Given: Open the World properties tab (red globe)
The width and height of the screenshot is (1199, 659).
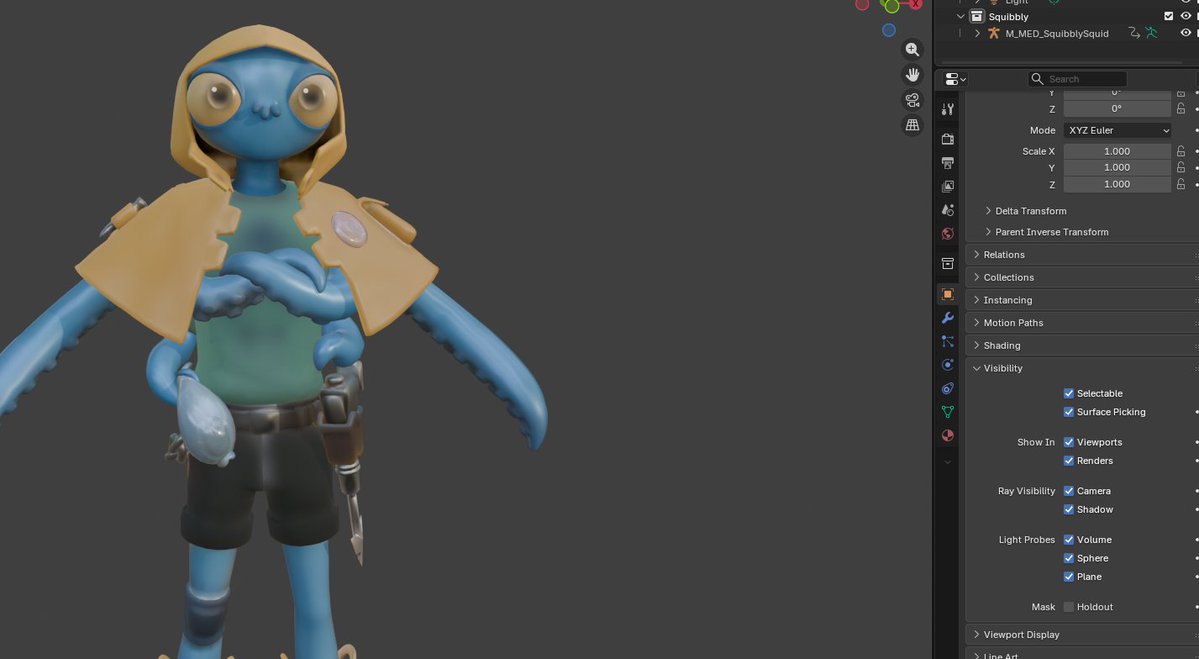Looking at the screenshot, I should point(947,234).
